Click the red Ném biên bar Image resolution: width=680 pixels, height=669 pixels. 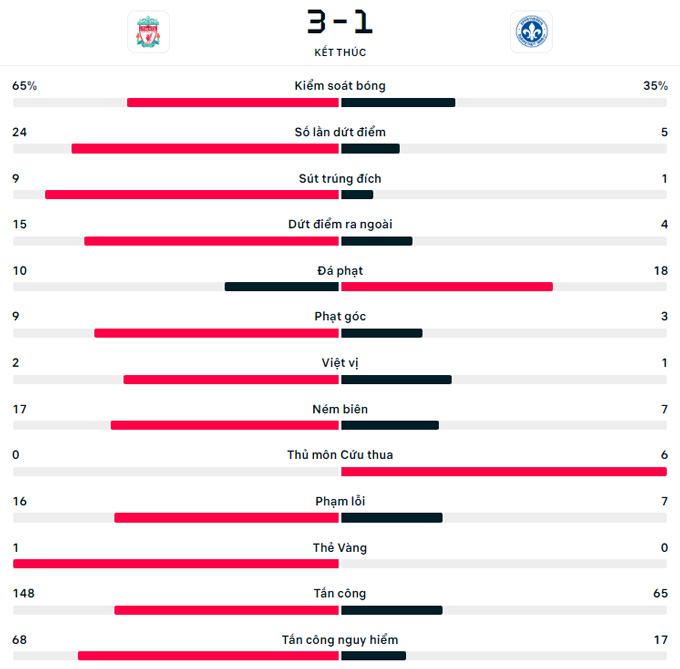point(225,425)
